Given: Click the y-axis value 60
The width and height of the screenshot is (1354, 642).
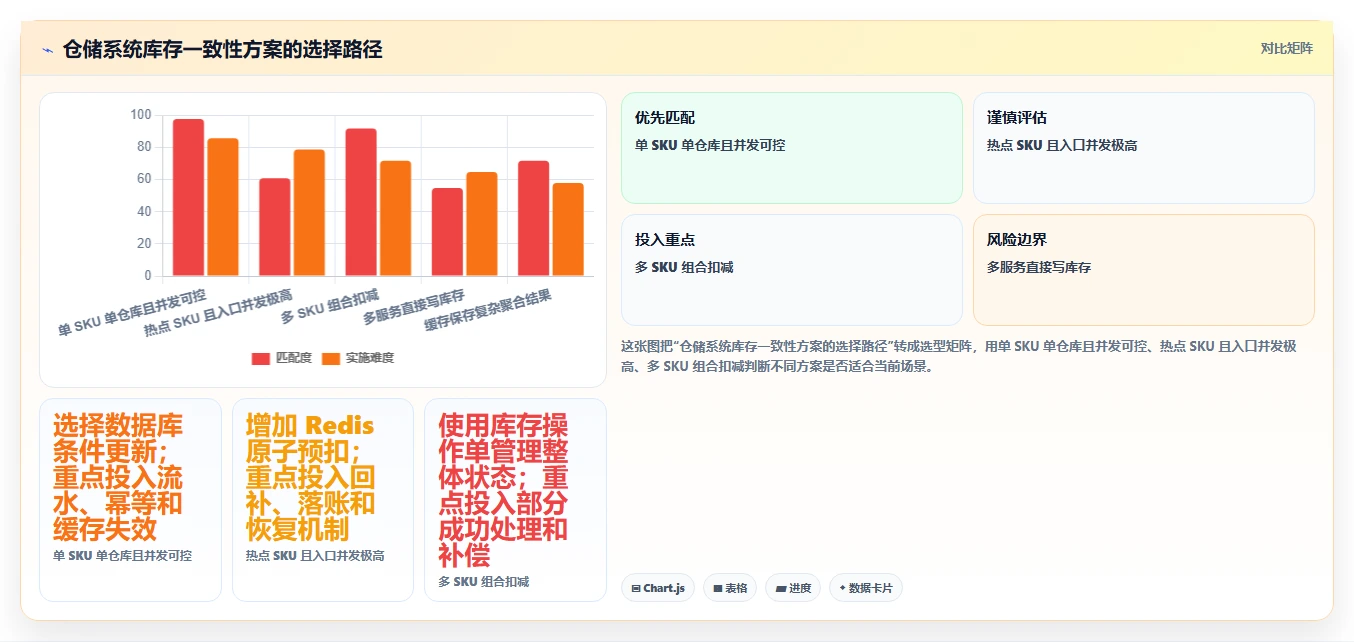Looking at the screenshot, I should coord(144,179).
